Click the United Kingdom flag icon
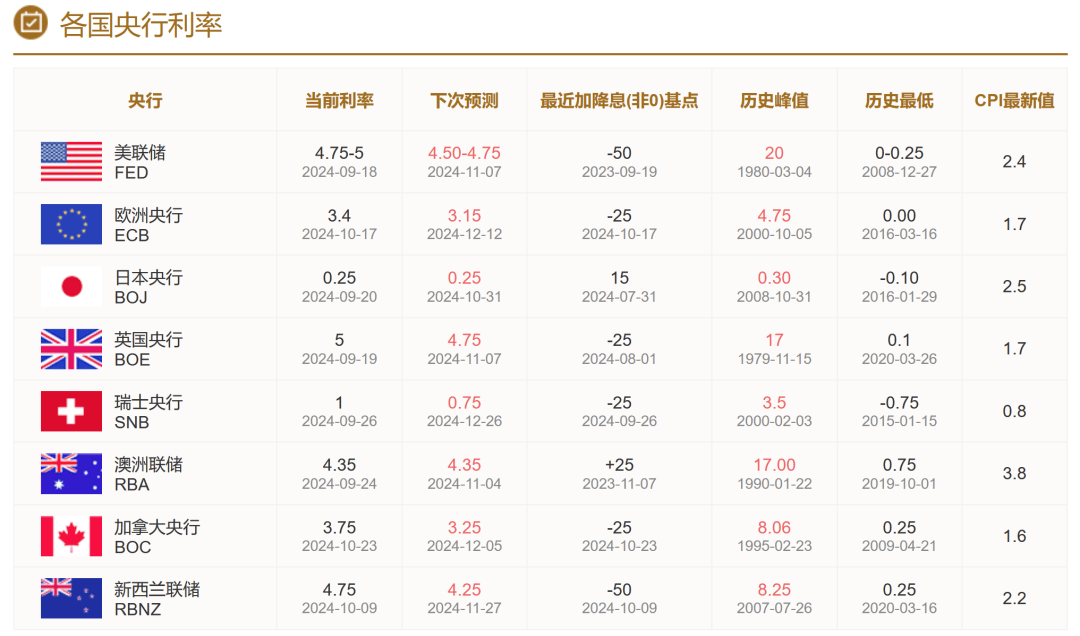 71,349
